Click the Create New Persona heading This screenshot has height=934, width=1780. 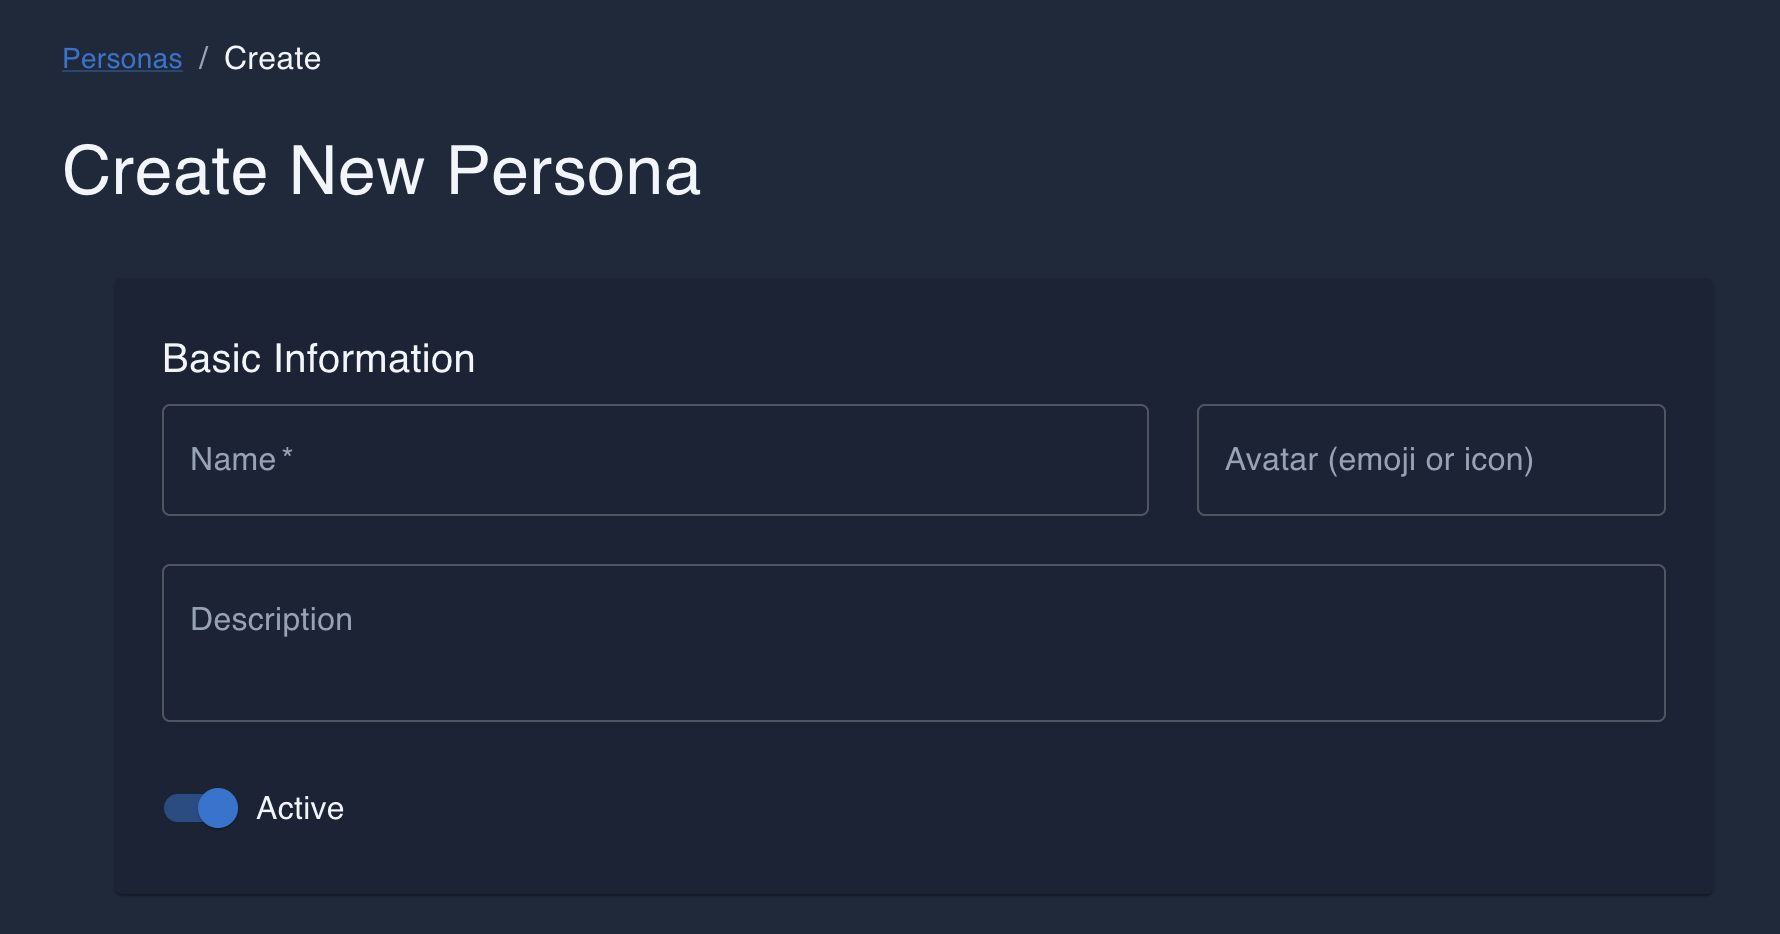pos(381,171)
